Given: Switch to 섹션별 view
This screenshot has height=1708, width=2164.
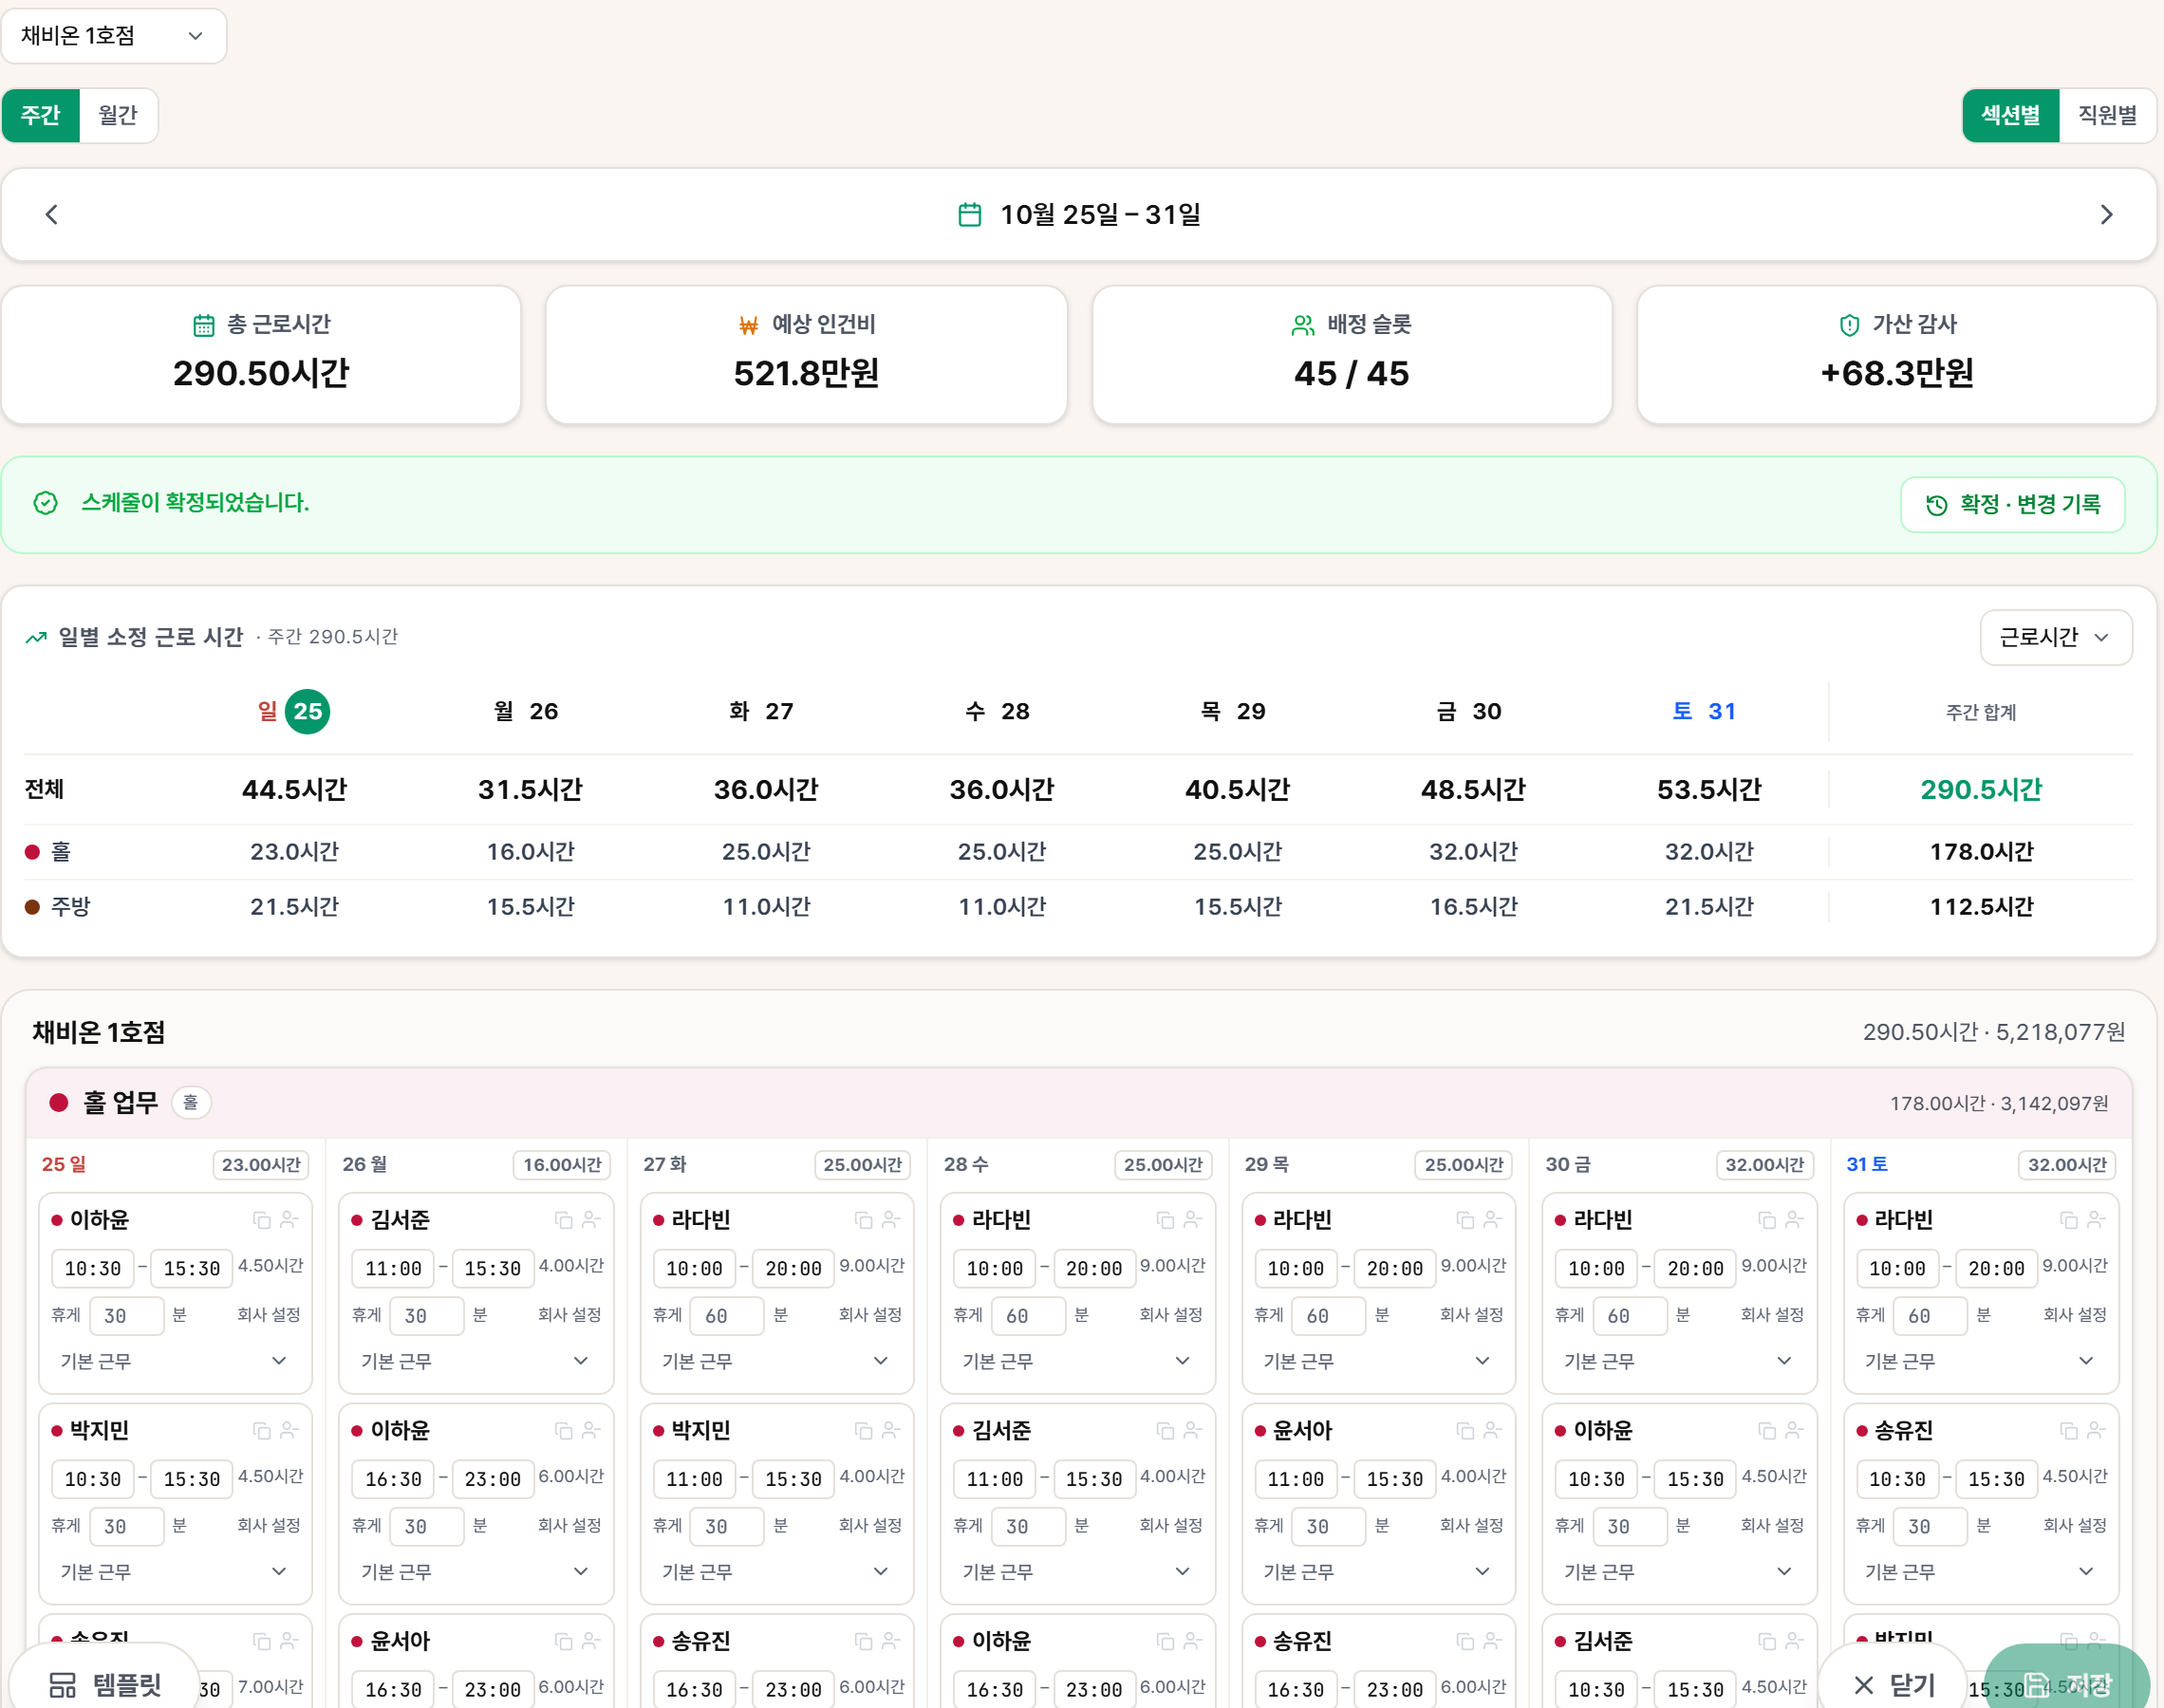Looking at the screenshot, I should point(2010,116).
